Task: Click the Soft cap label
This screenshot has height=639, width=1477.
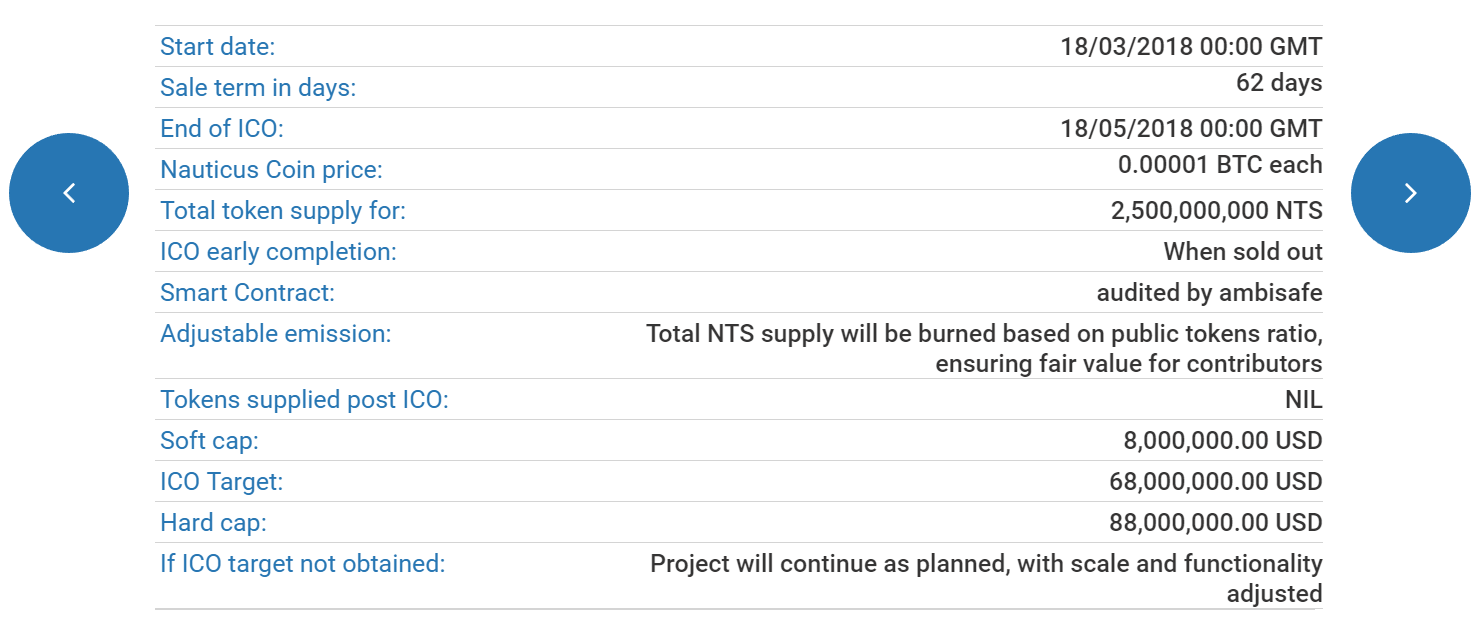Action: (209, 441)
